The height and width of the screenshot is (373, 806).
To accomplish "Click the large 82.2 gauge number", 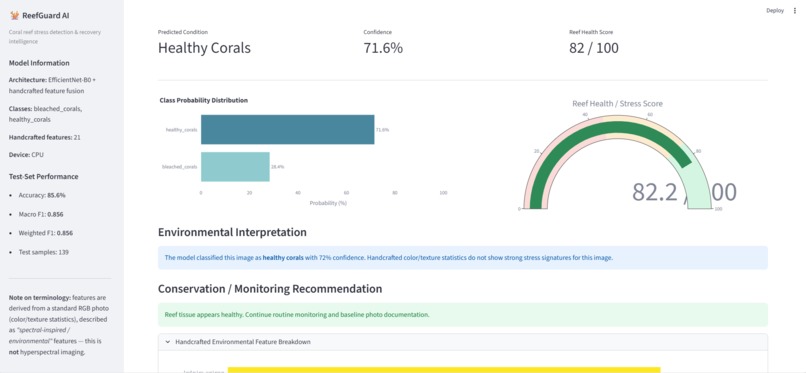I will click(x=655, y=192).
